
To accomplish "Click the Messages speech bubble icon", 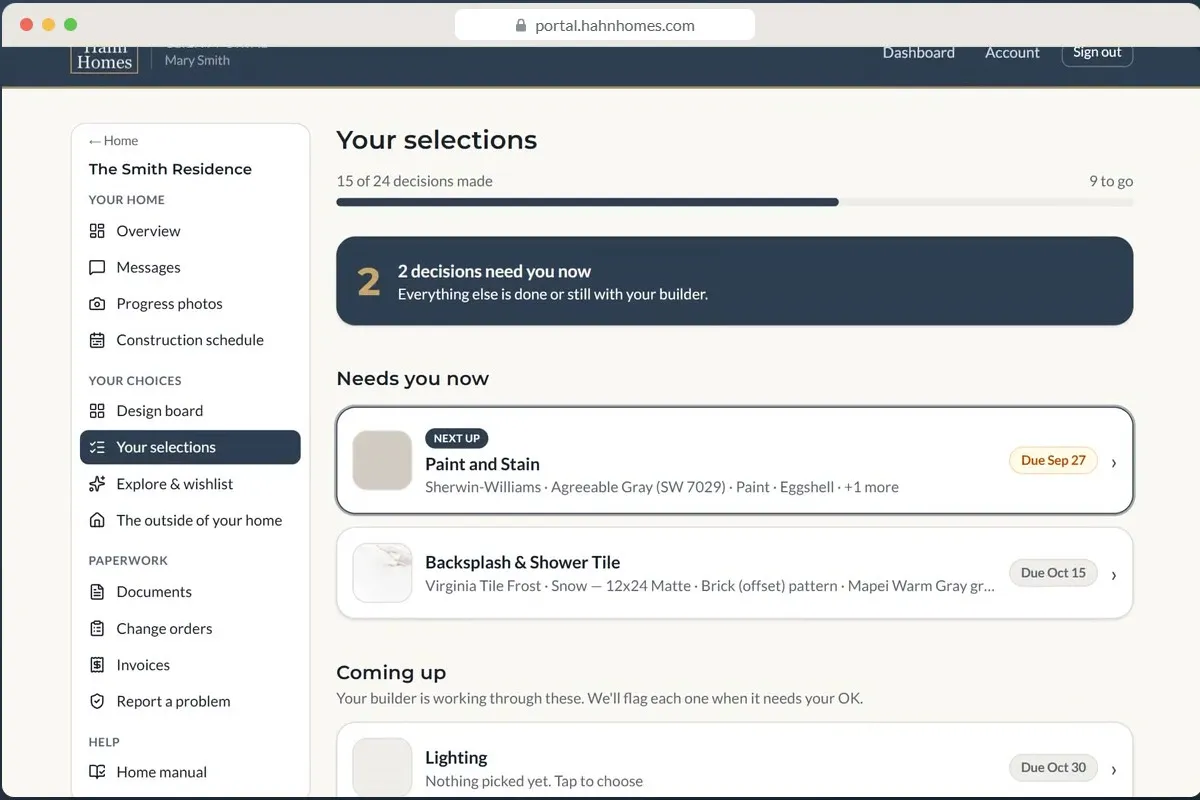I will 97,268.
